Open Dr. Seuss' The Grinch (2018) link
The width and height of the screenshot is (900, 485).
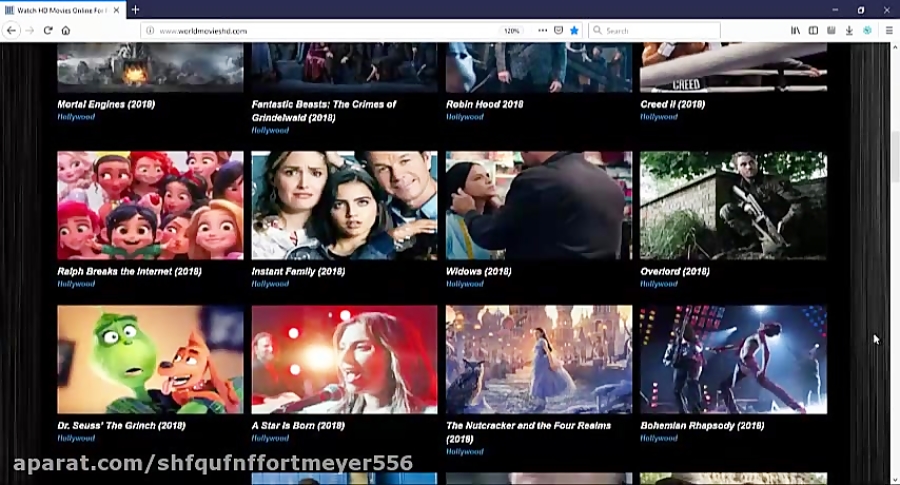[x=121, y=426]
